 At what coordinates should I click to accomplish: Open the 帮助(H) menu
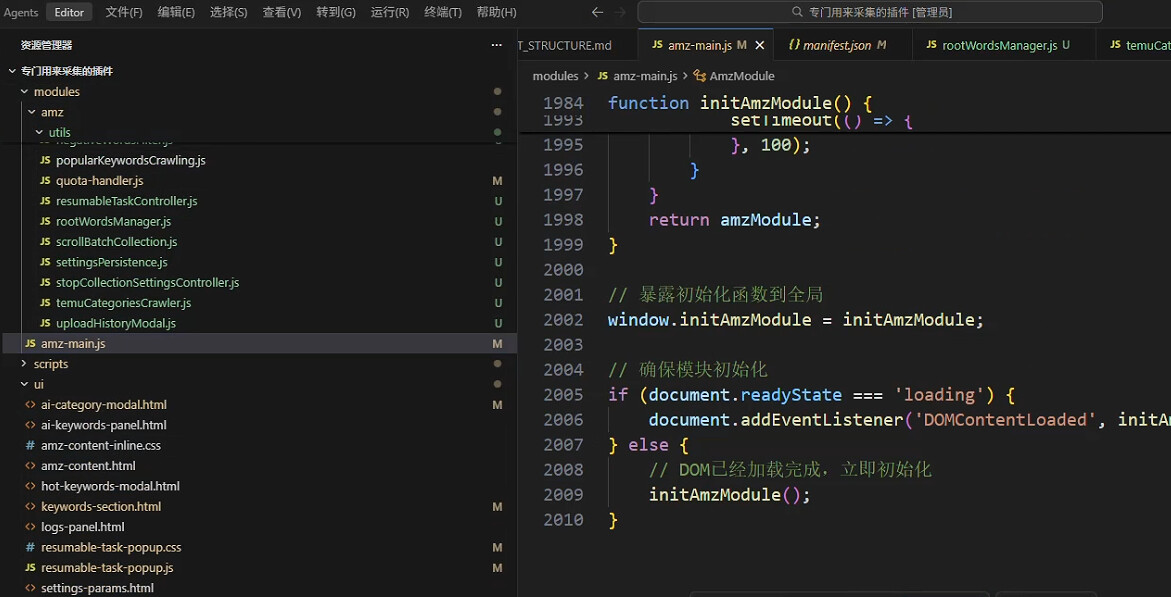[x=496, y=12]
